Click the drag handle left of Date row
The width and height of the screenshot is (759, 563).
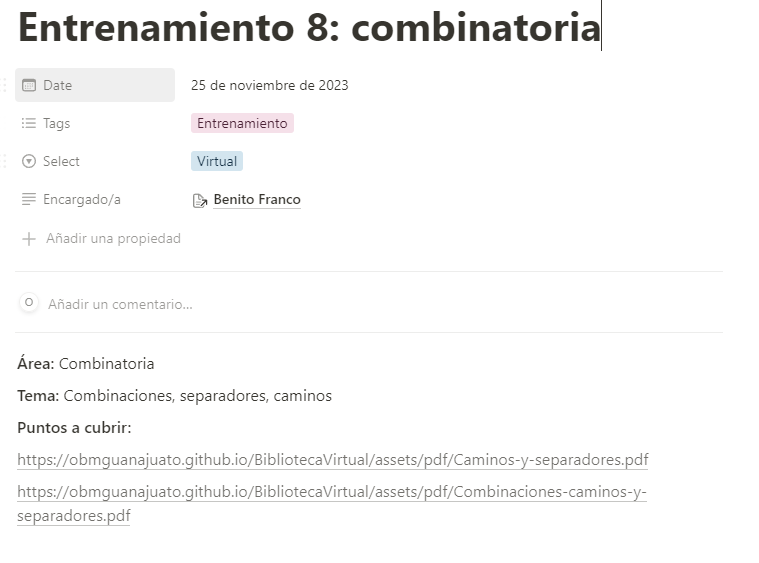pyautogui.click(x=4, y=85)
